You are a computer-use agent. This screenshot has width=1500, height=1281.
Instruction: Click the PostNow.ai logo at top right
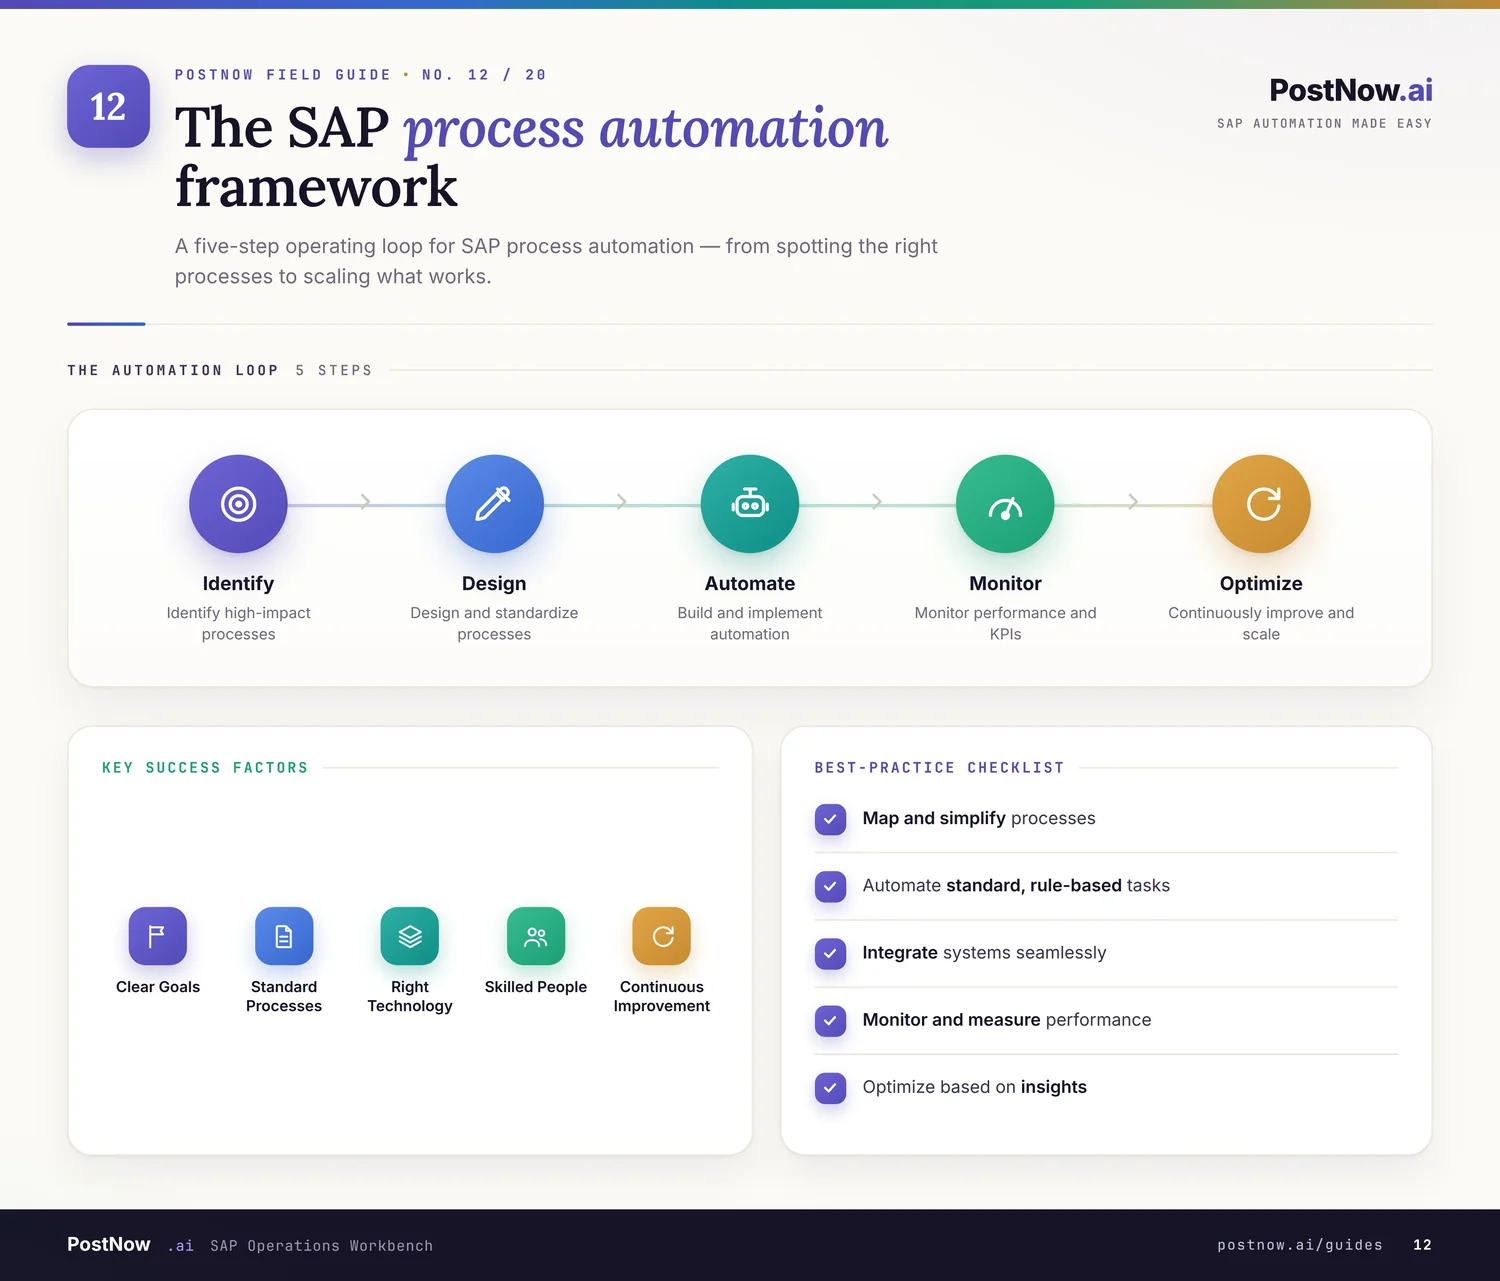[1351, 90]
